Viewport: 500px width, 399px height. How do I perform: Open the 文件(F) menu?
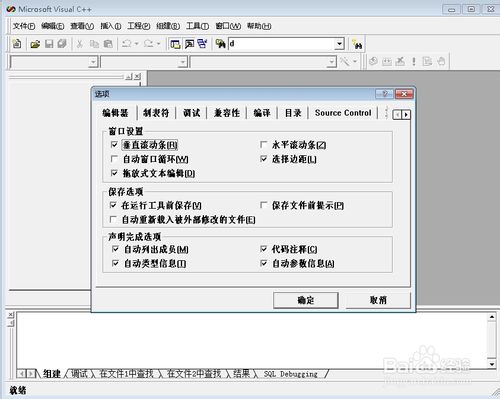[24, 26]
